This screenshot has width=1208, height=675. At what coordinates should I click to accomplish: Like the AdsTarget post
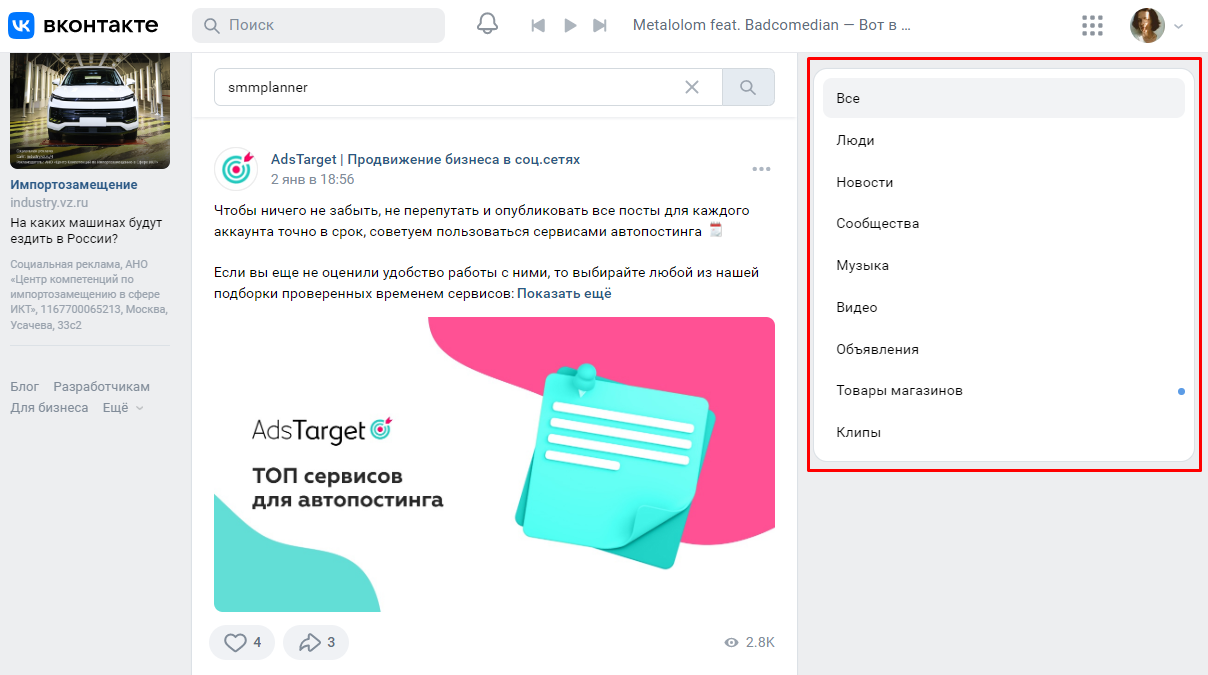[242, 642]
